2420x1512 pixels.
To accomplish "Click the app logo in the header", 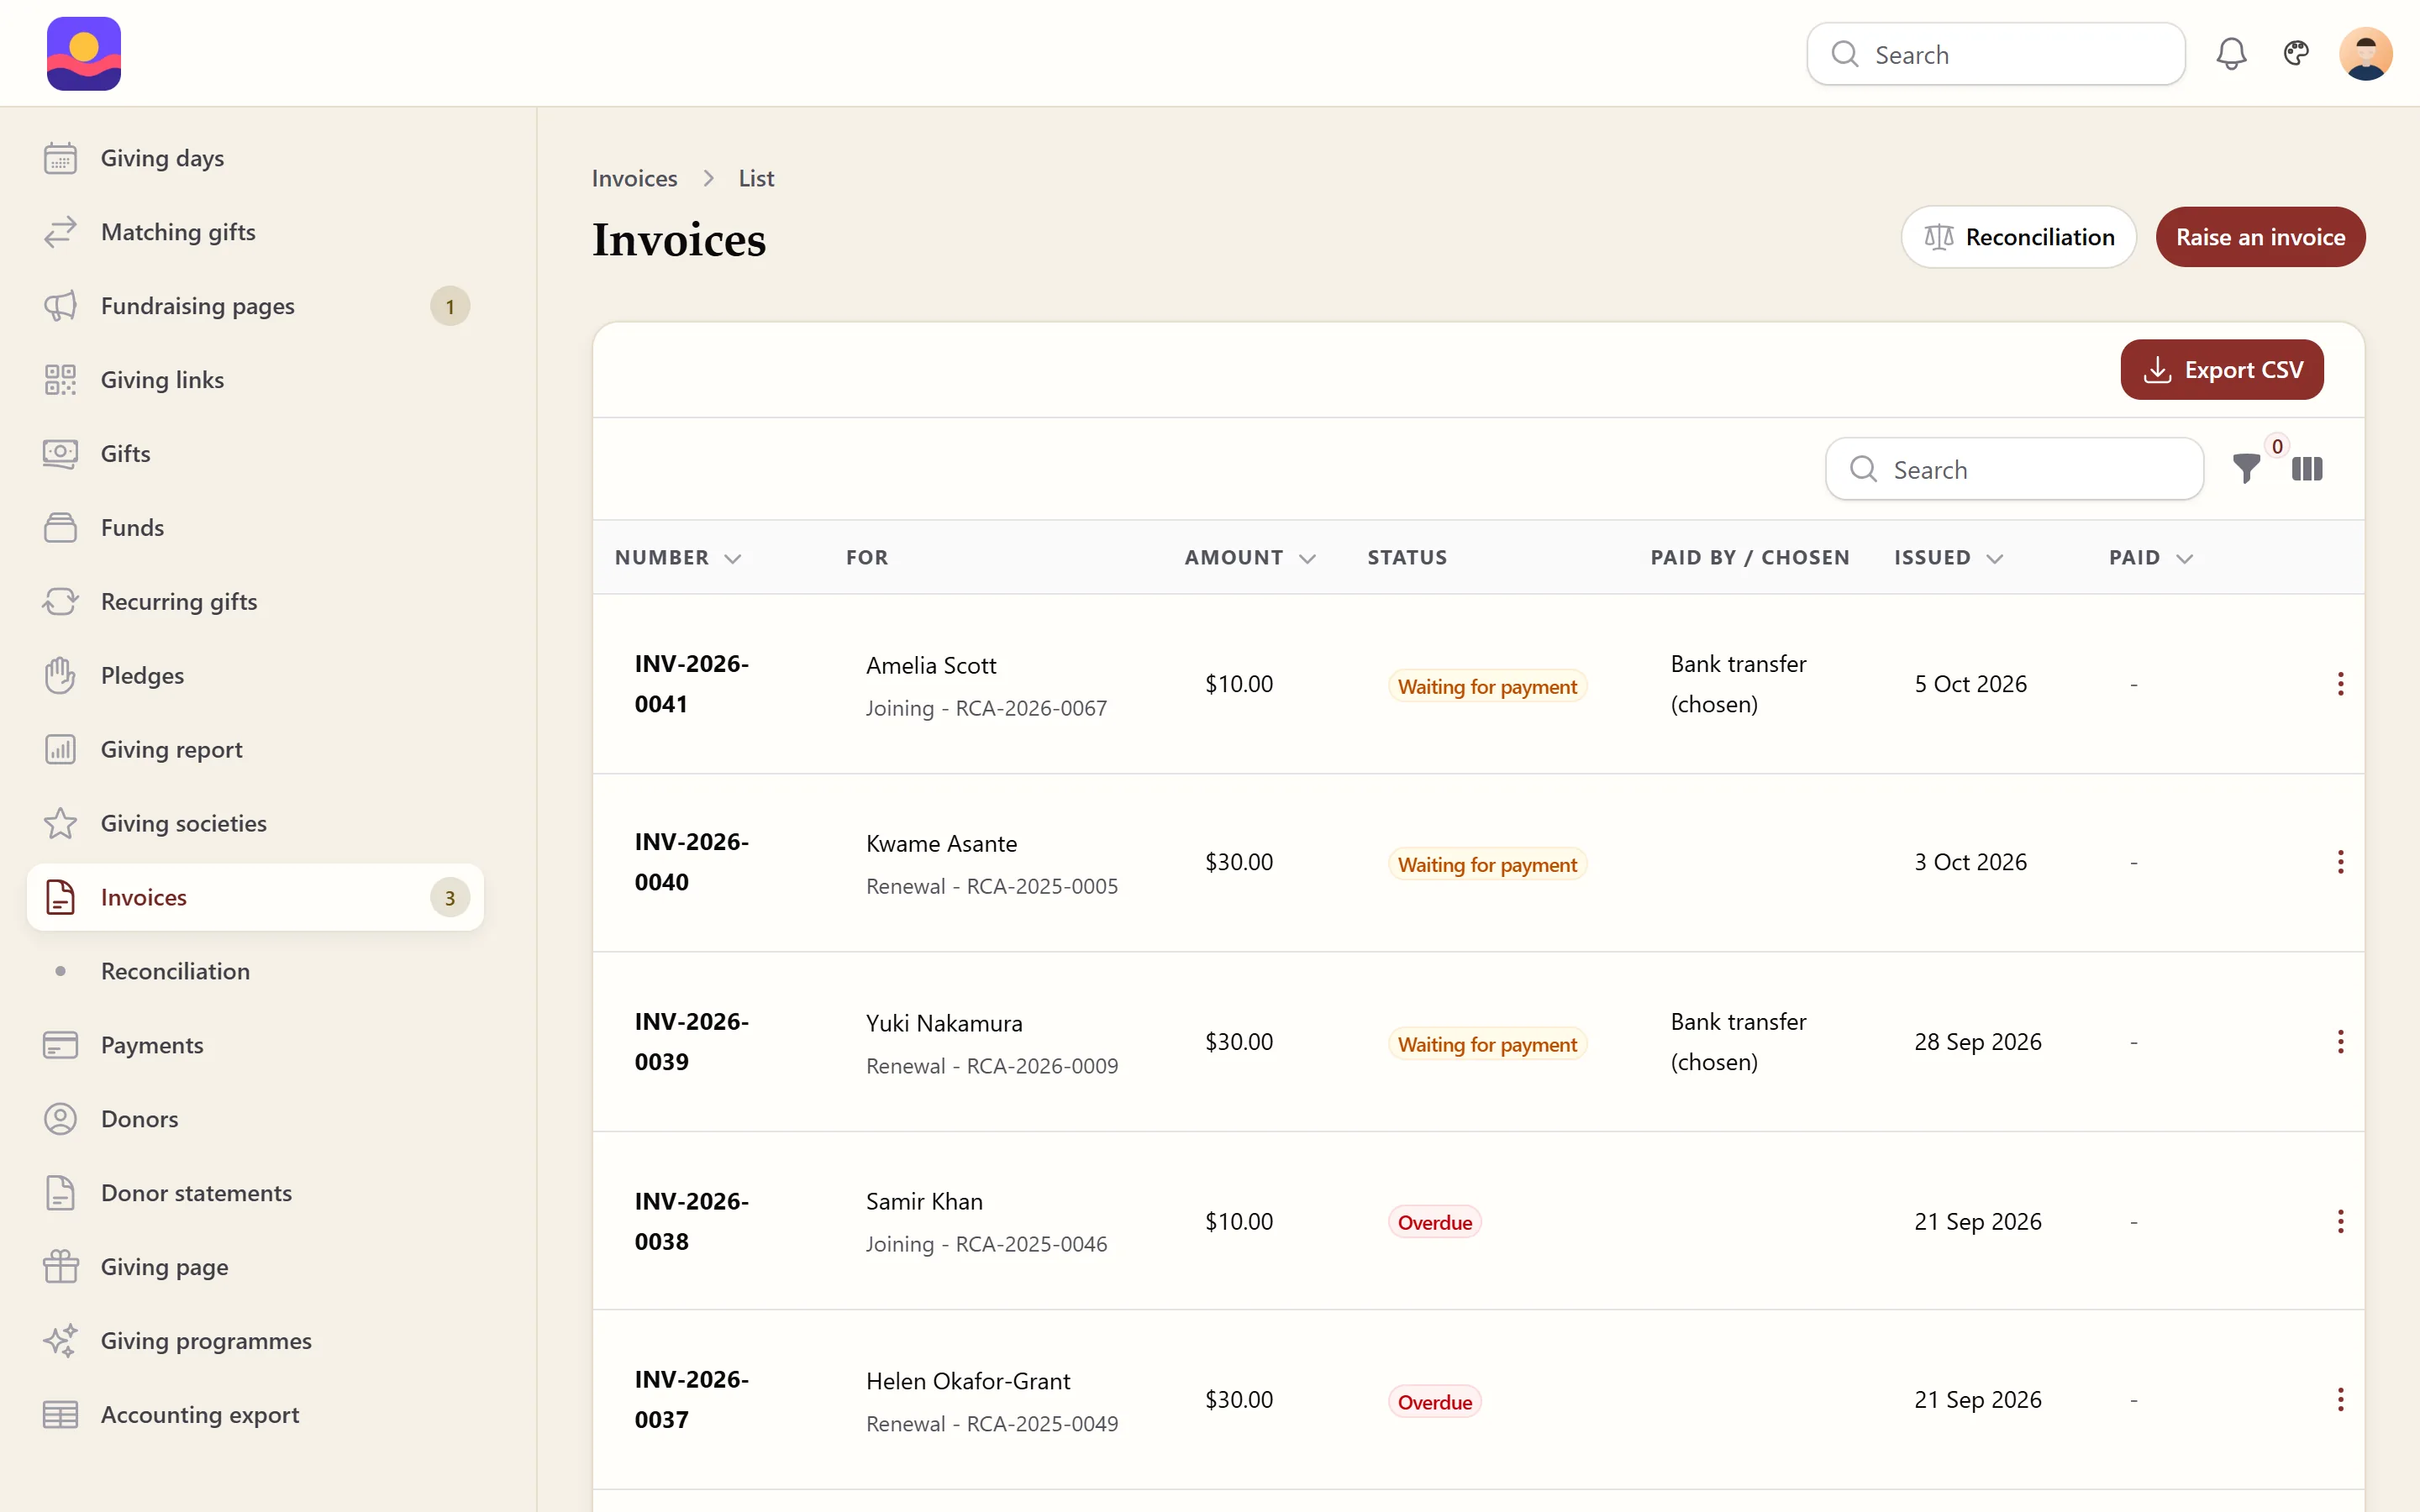I will point(84,54).
